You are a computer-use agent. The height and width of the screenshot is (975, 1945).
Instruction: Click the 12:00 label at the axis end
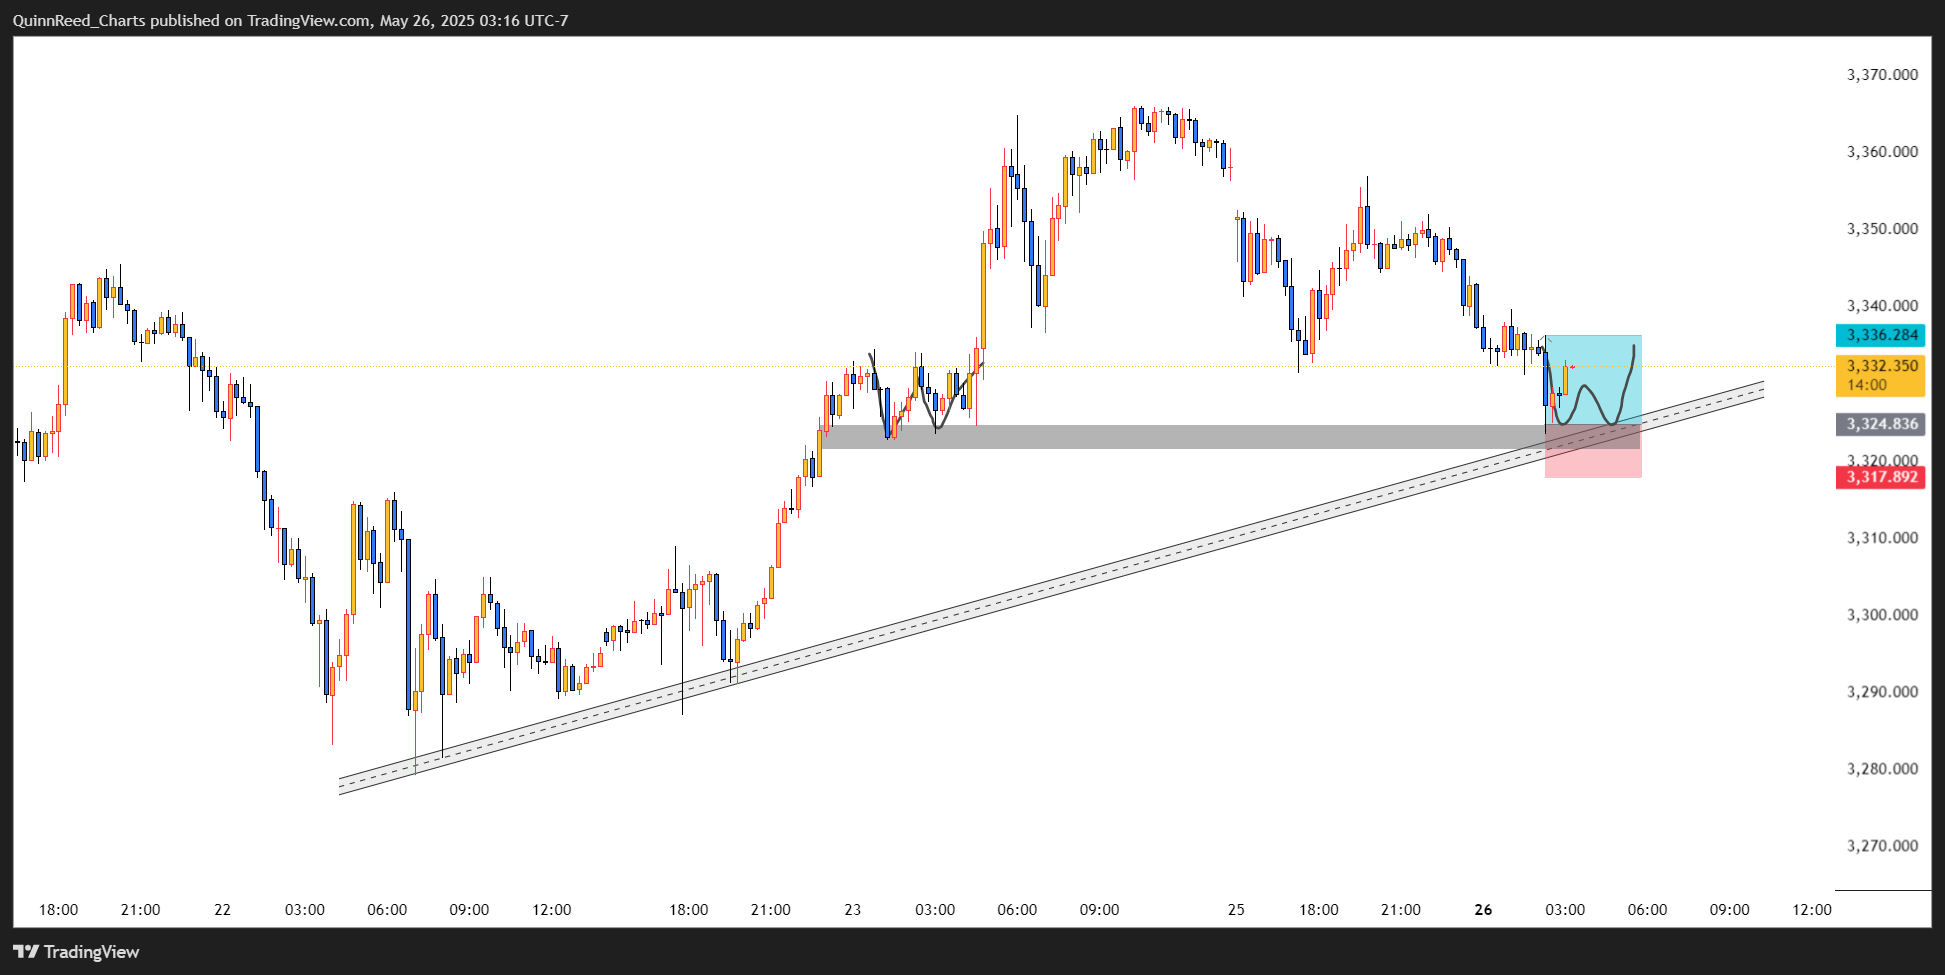tap(1812, 910)
